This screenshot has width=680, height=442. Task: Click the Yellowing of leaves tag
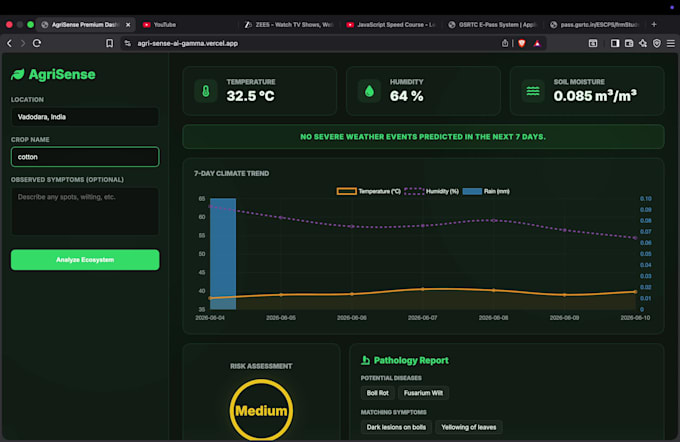(468, 427)
